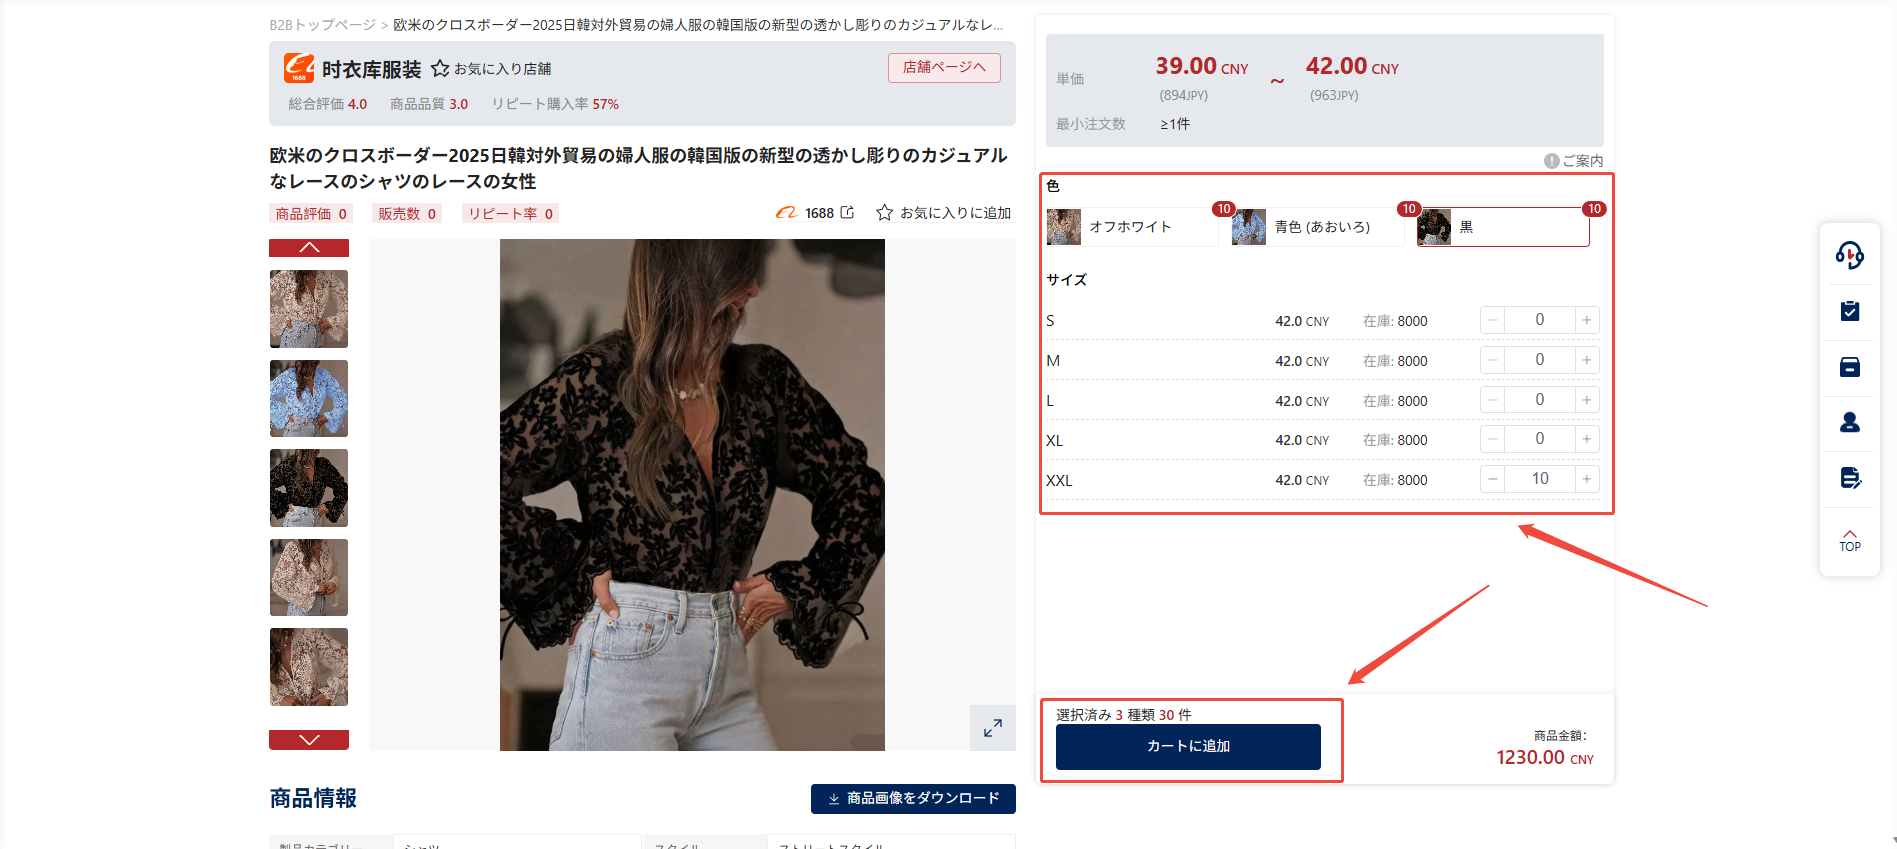Decrease quantity for size XXL
This screenshot has width=1897, height=849.
click(1492, 479)
